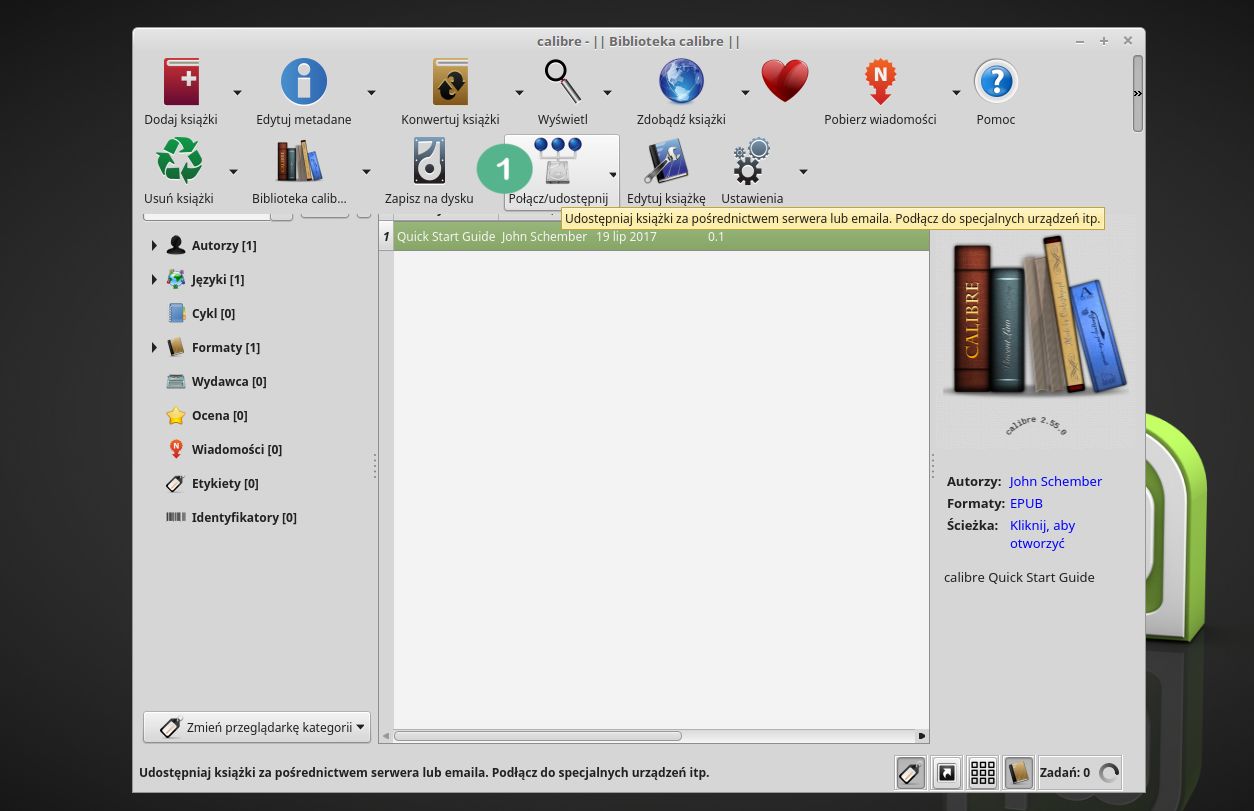Click the calibre Quick Start Guide description text

(1019, 577)
